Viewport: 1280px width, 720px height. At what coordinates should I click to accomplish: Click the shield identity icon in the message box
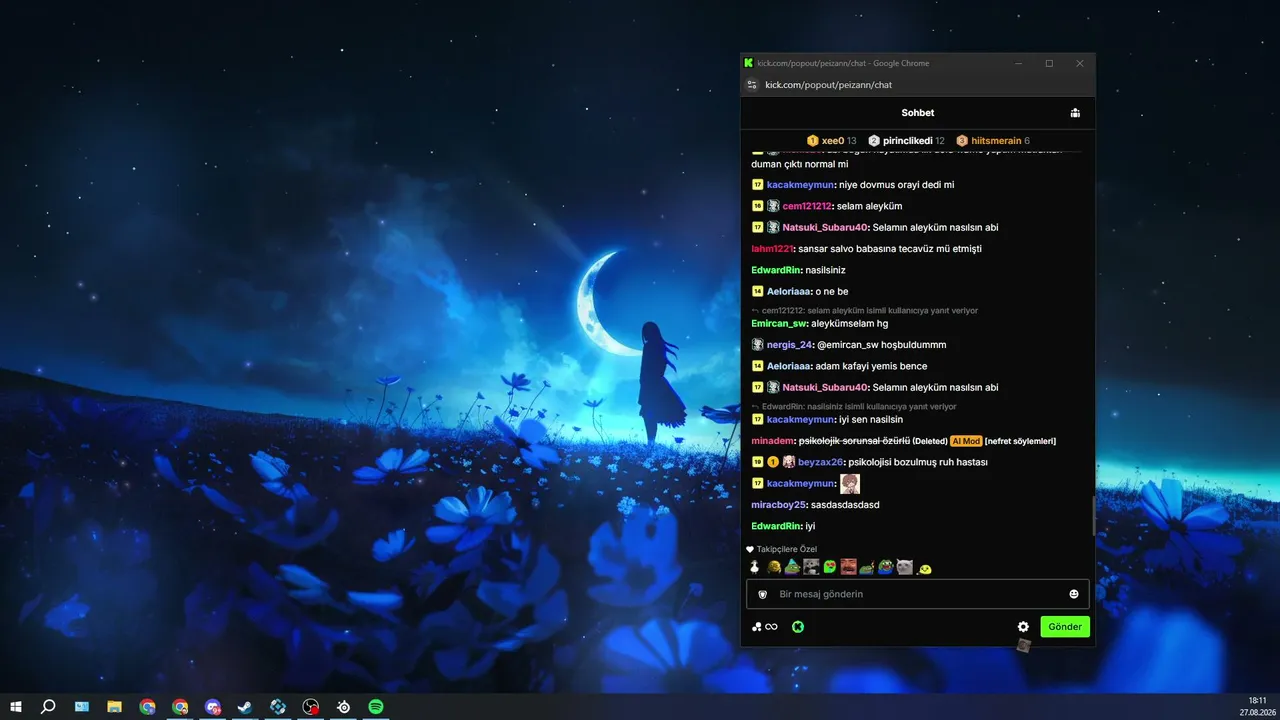tap(762, 594)
